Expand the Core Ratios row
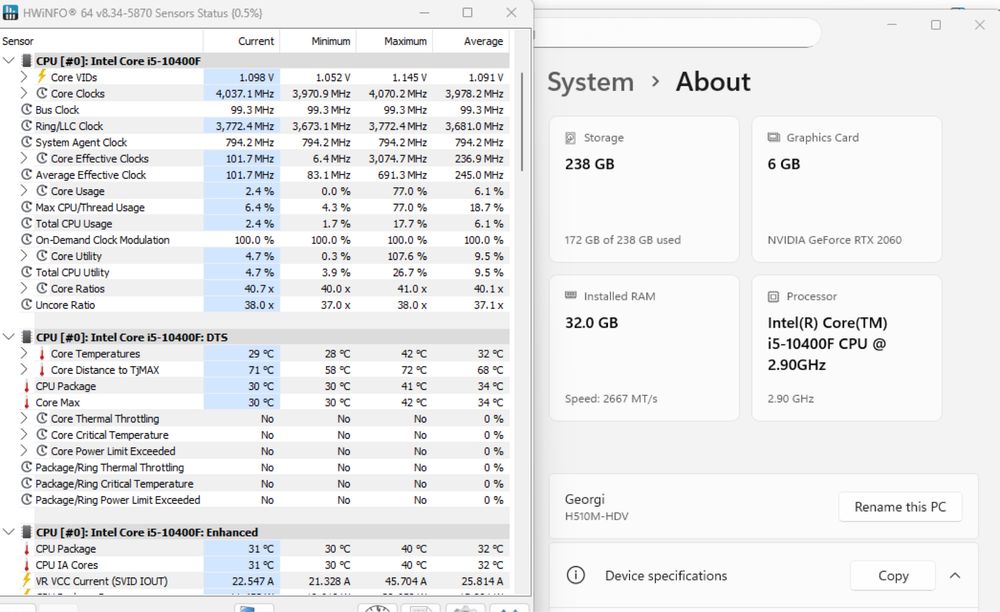This screenshot has width=1000, height=612. [24, 288]
